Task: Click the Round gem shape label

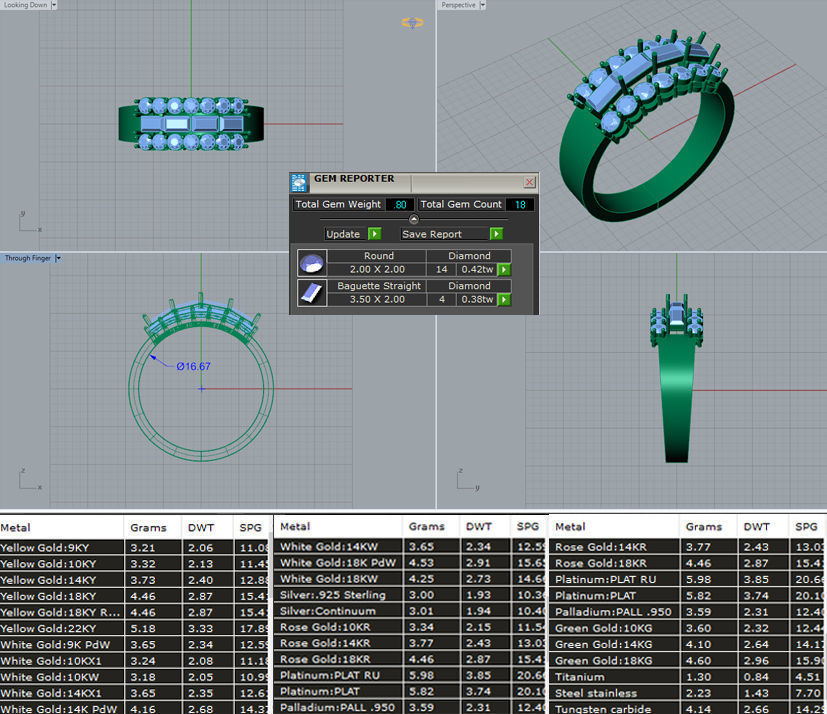Action: pyautogui.click(x=379, y=256)
